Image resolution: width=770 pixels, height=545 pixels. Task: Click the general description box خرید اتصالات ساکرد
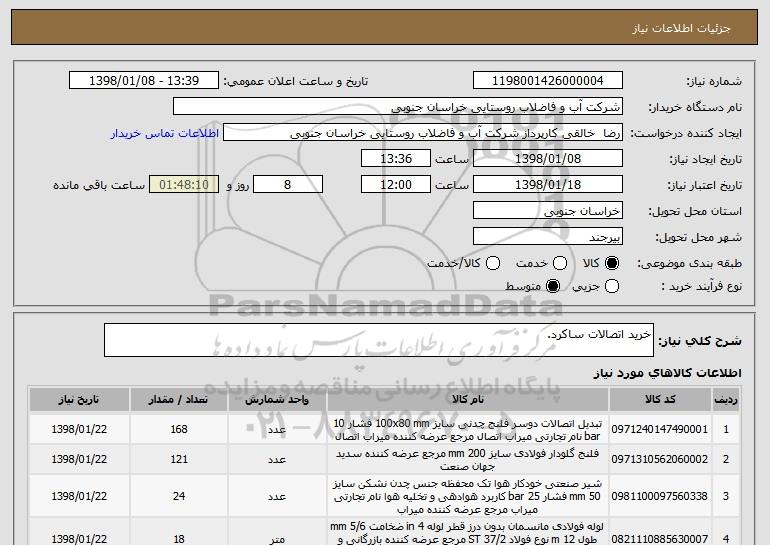pos(379,340)
